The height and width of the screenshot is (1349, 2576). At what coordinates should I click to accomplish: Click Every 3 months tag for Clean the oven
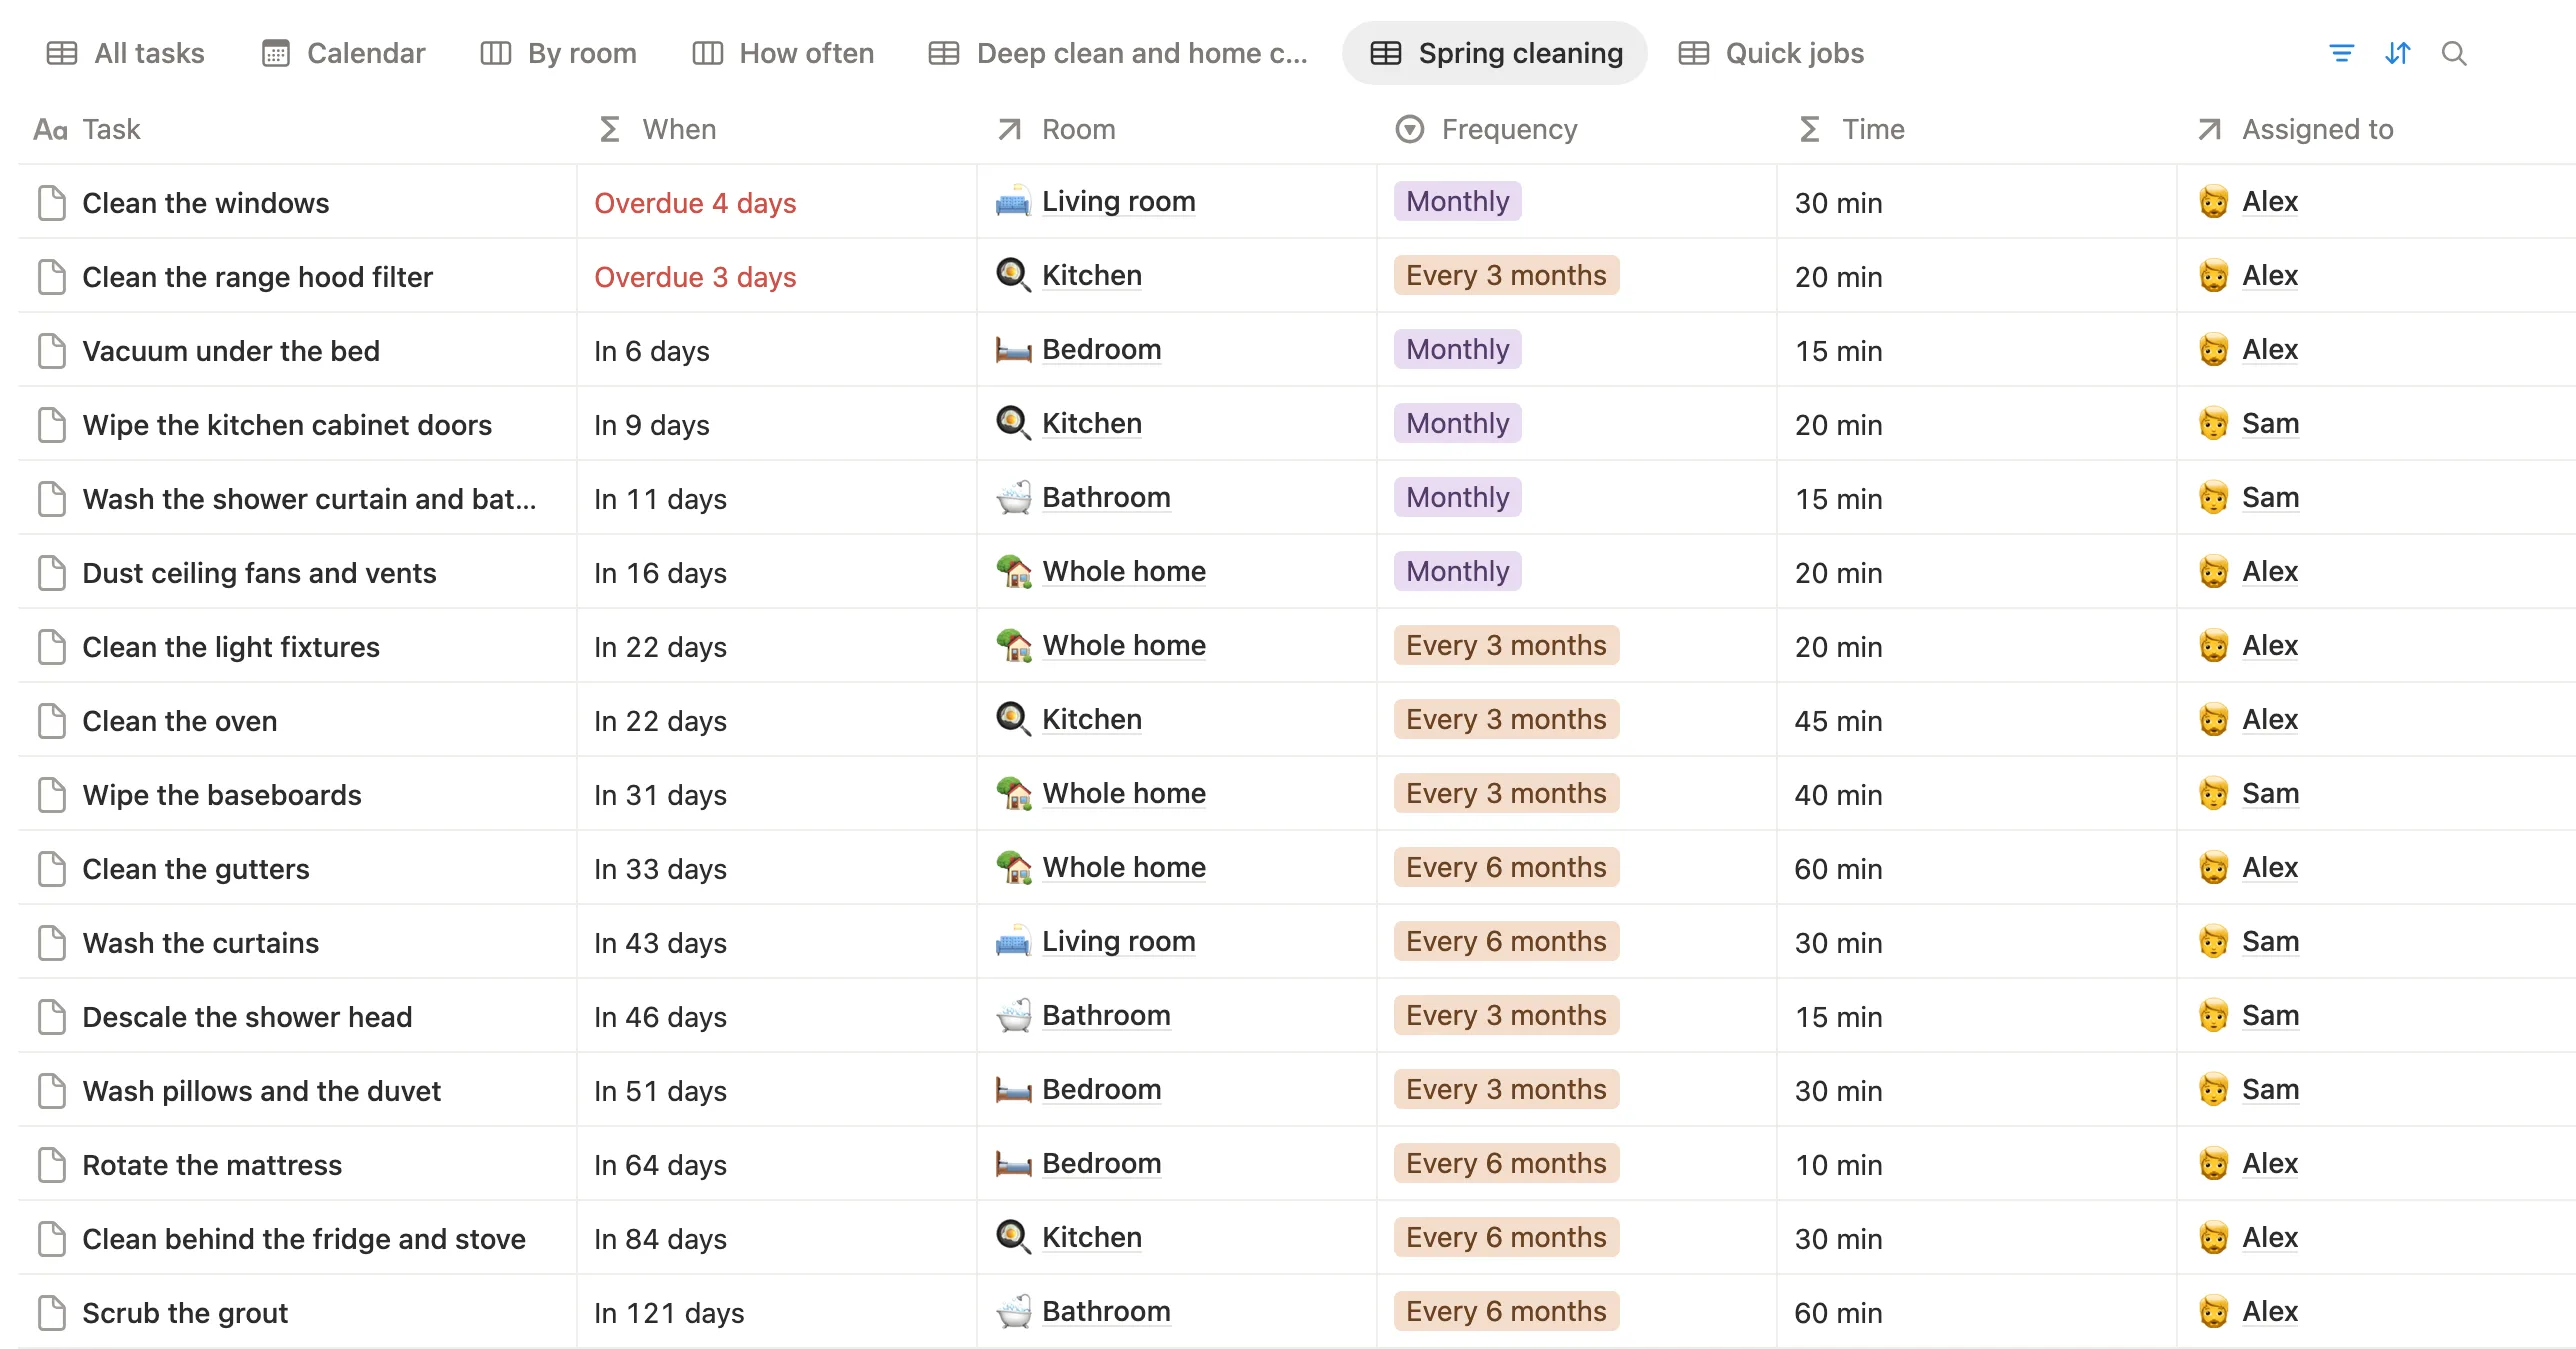[1506, 719]
